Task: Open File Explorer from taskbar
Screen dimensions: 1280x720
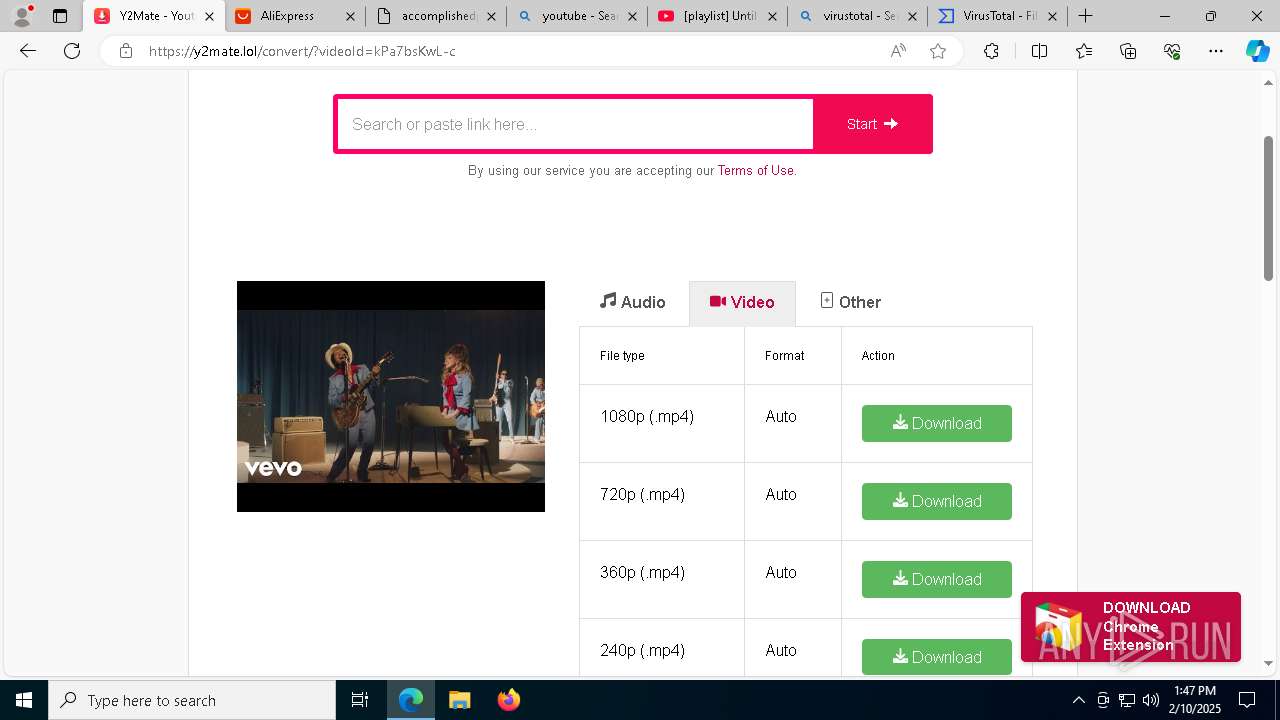Action: click(x=459, y=700)
